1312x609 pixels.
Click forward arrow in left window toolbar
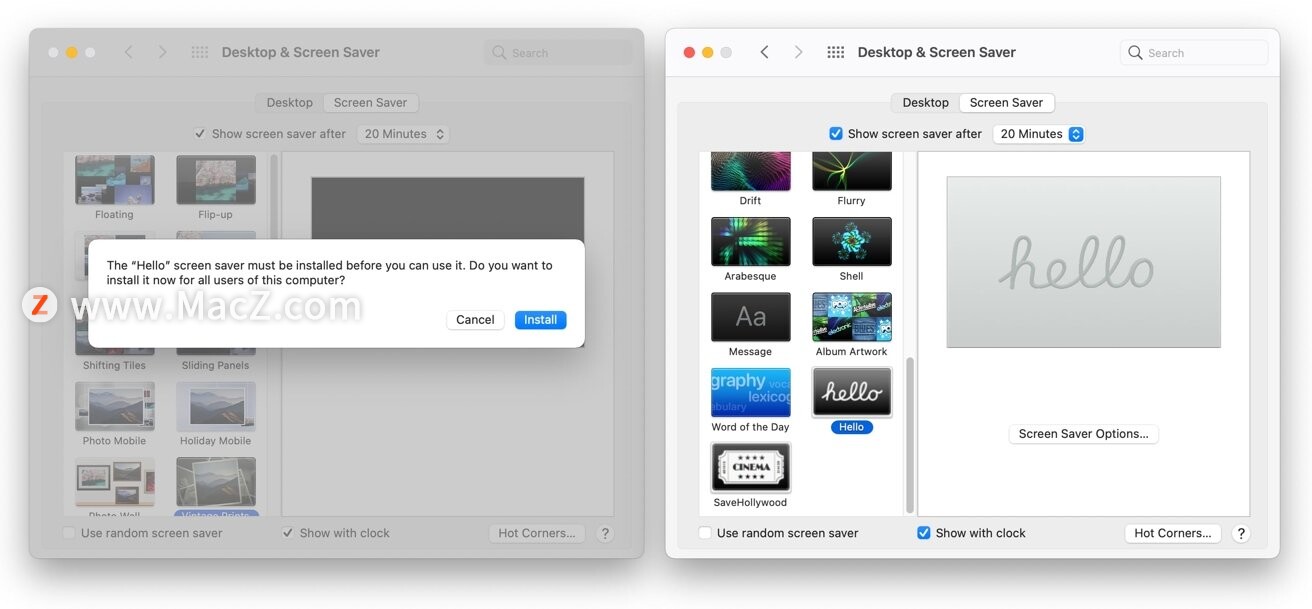point(162,52)
